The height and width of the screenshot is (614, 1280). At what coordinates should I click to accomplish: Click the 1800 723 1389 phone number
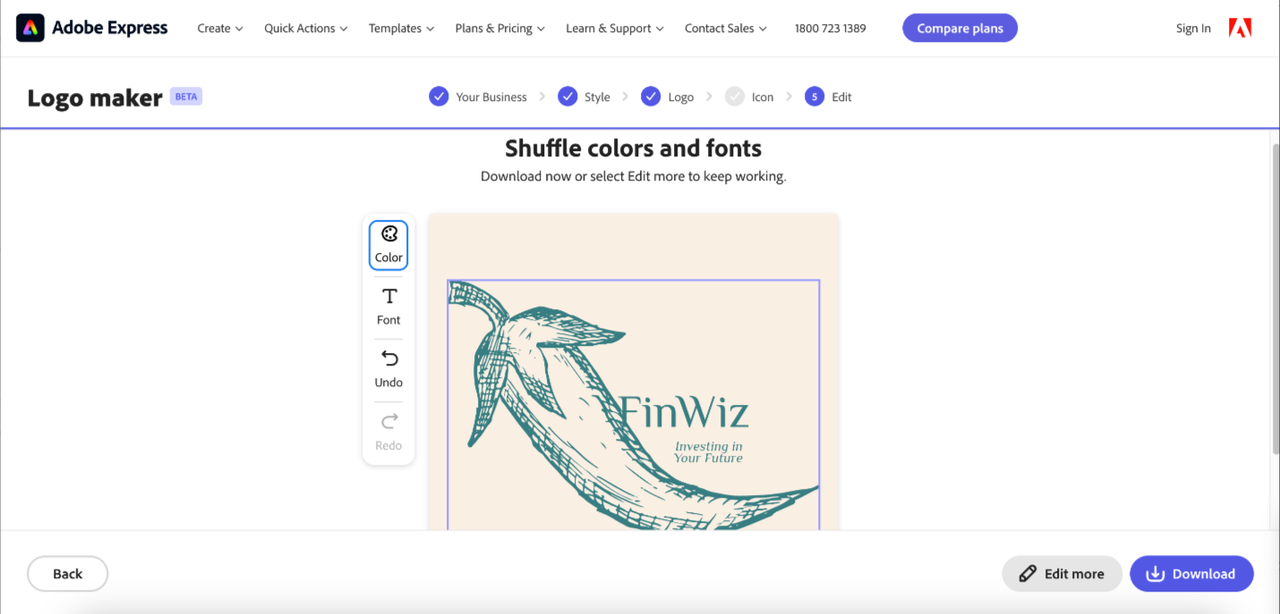(830, 28)
